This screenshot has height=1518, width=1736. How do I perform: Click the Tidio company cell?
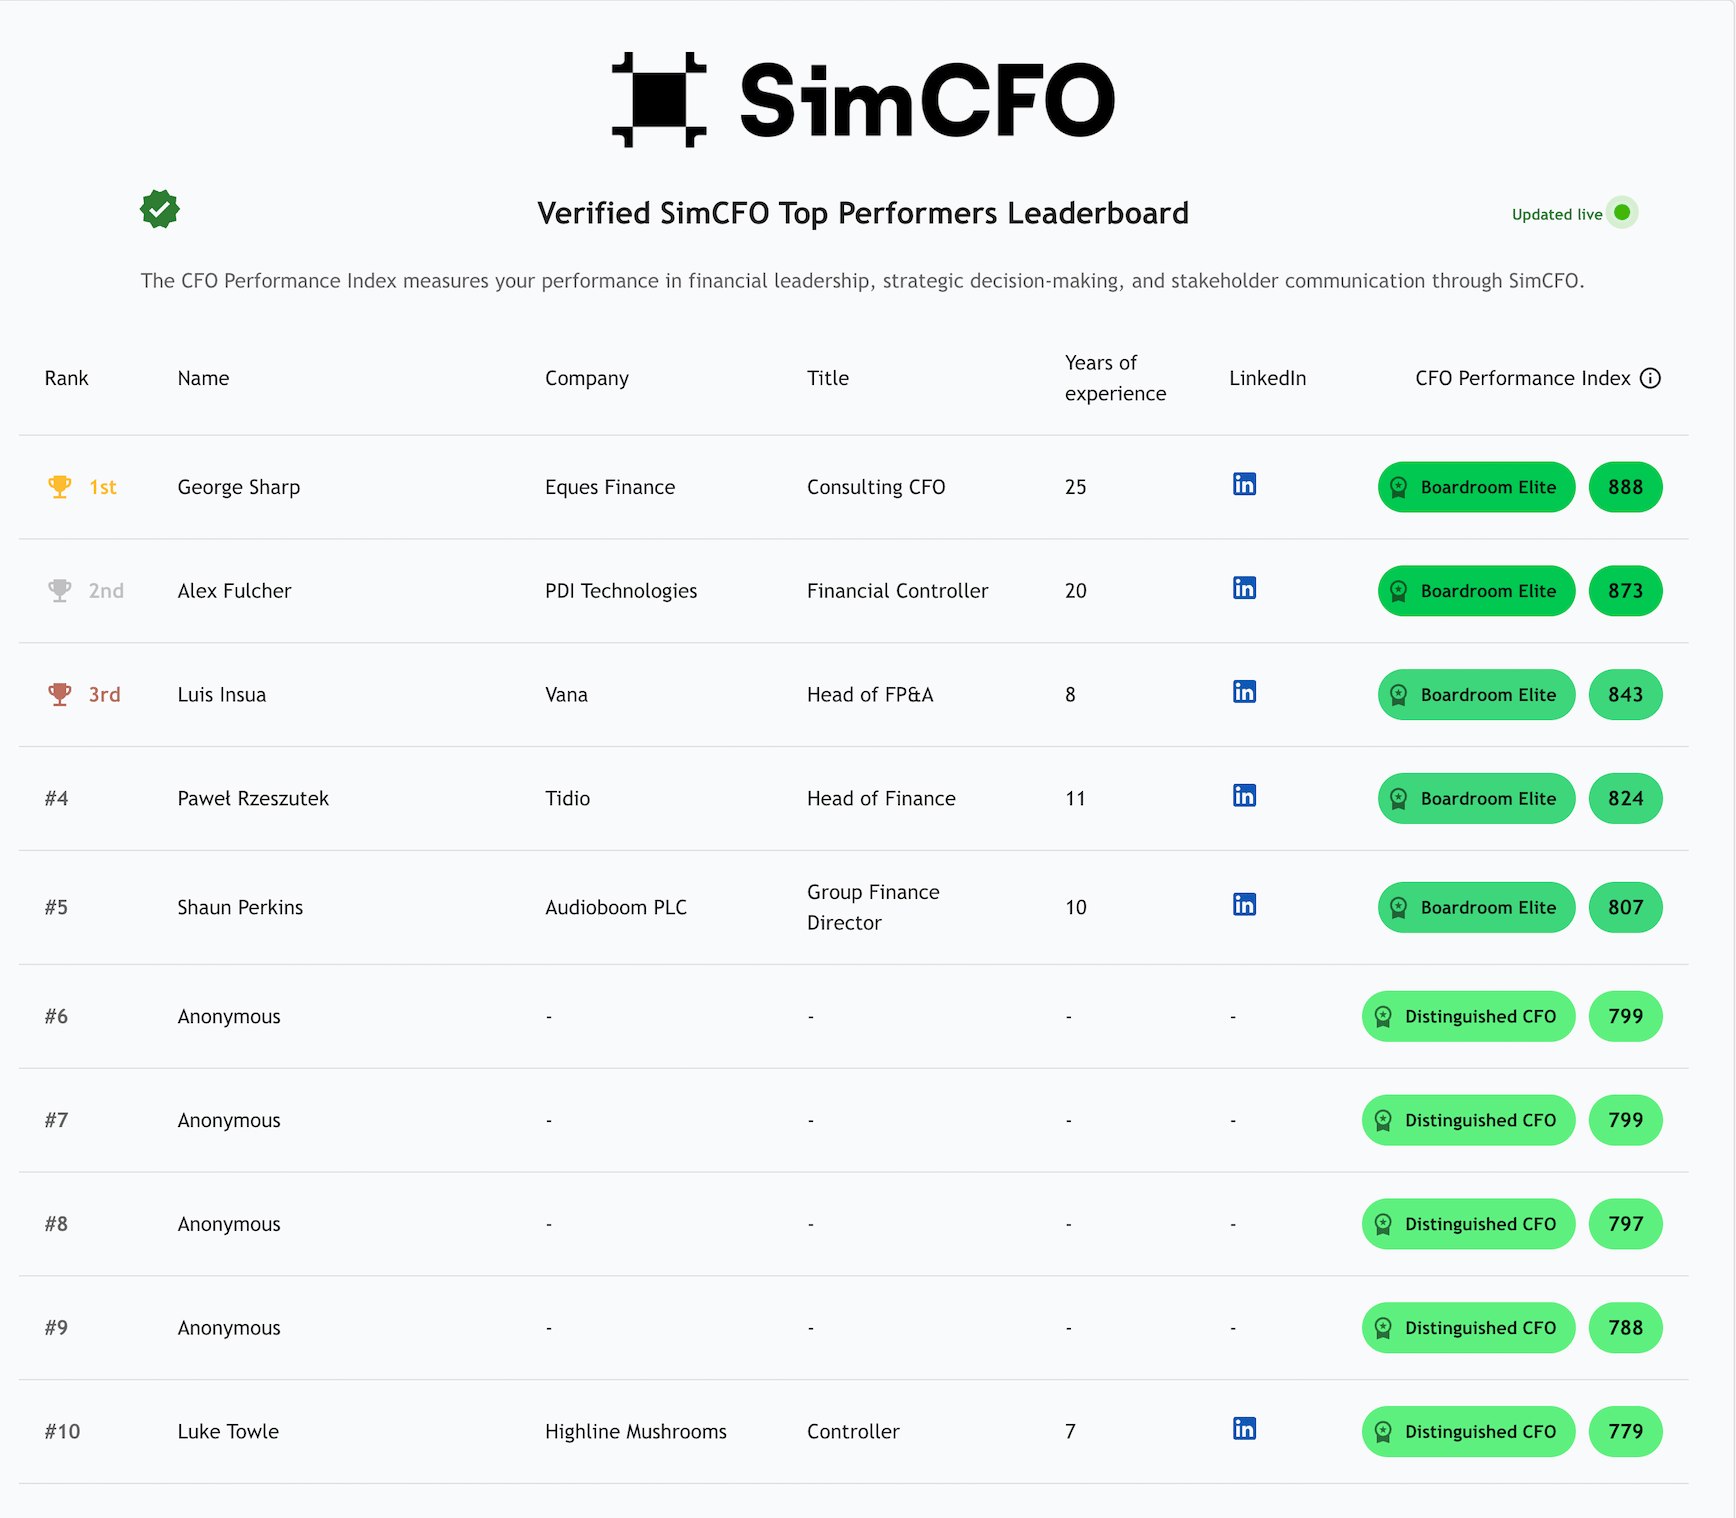(x=567, y=799)
